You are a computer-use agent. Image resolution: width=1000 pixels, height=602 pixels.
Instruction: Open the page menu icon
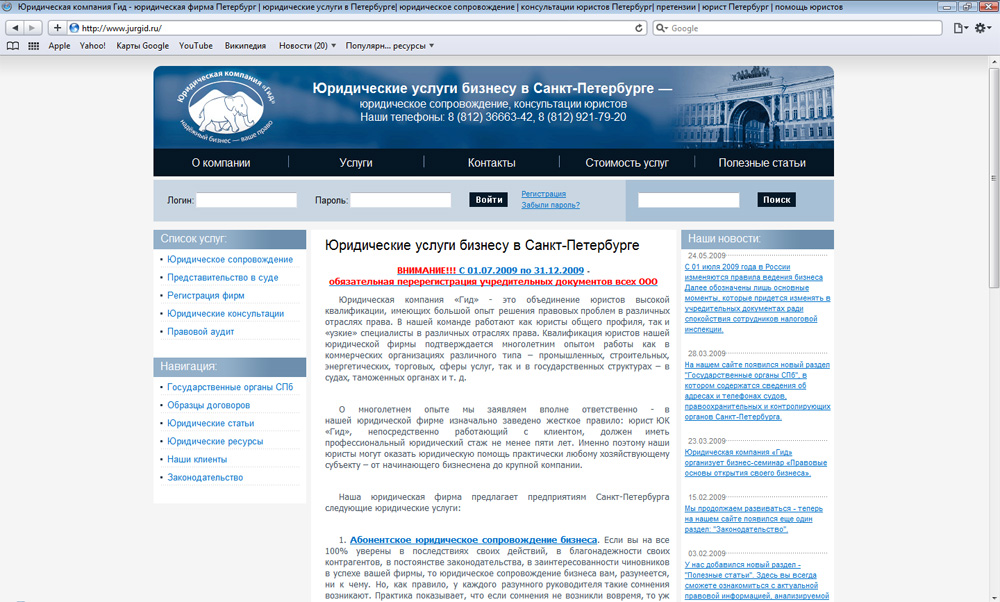tap(960, 28)
